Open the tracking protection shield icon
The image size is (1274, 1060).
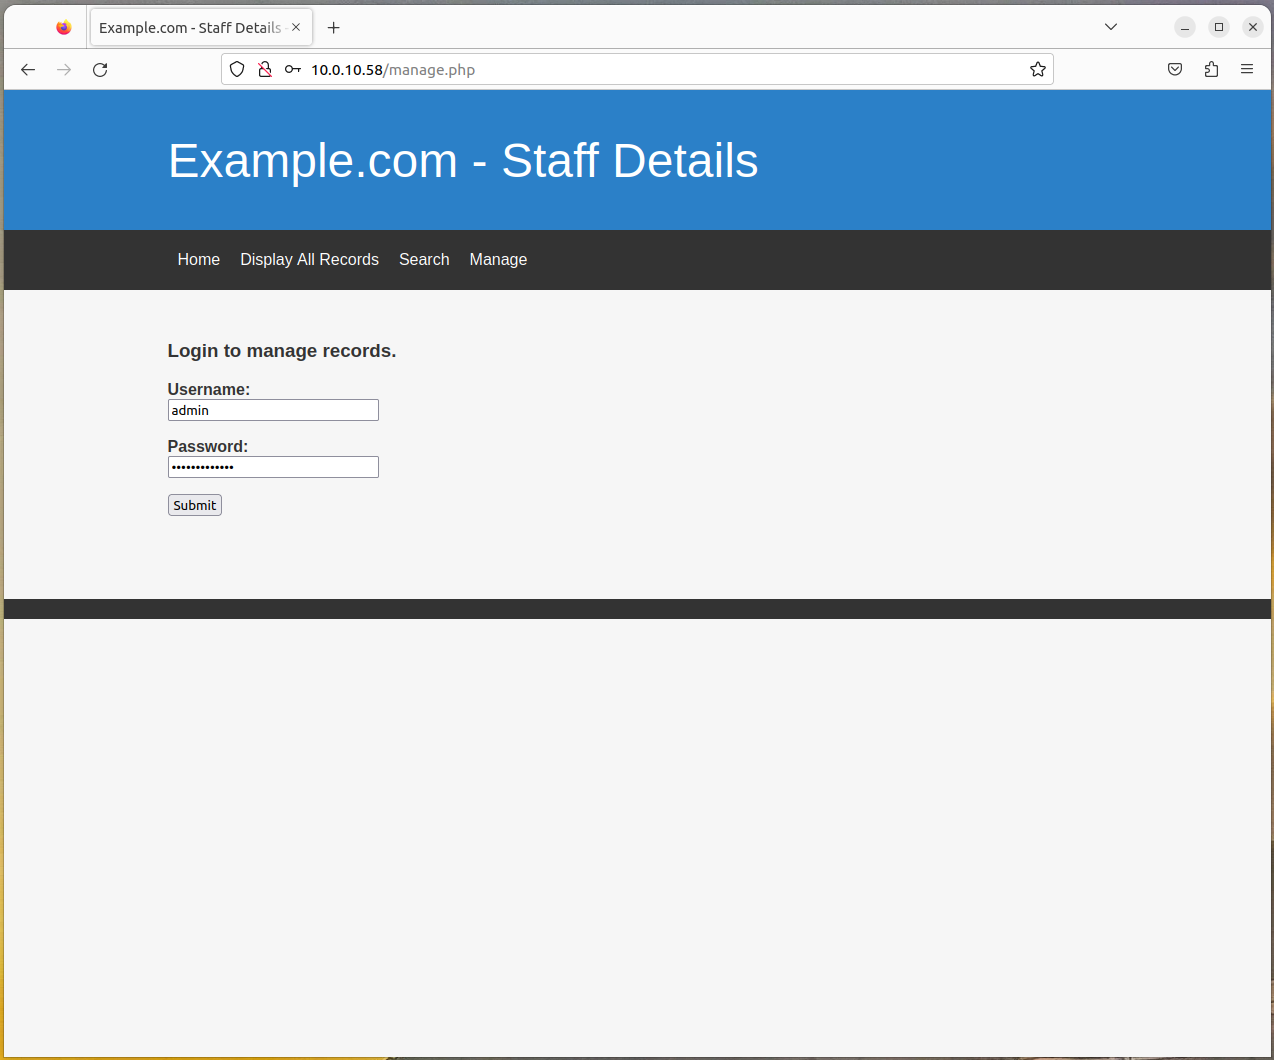(x=237, y=69)
